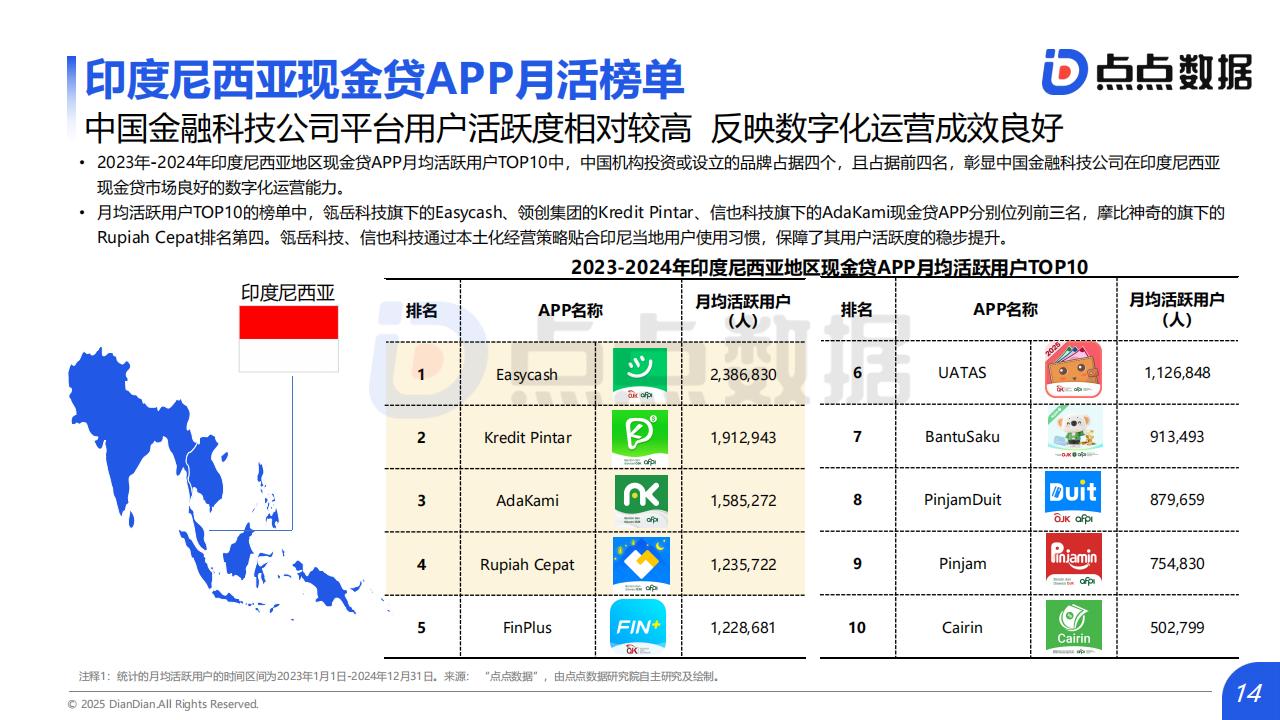Viewport: 1280px width, 720px height.
Task: Click the PinjamDuit name cell
Action: click(962, 499)
